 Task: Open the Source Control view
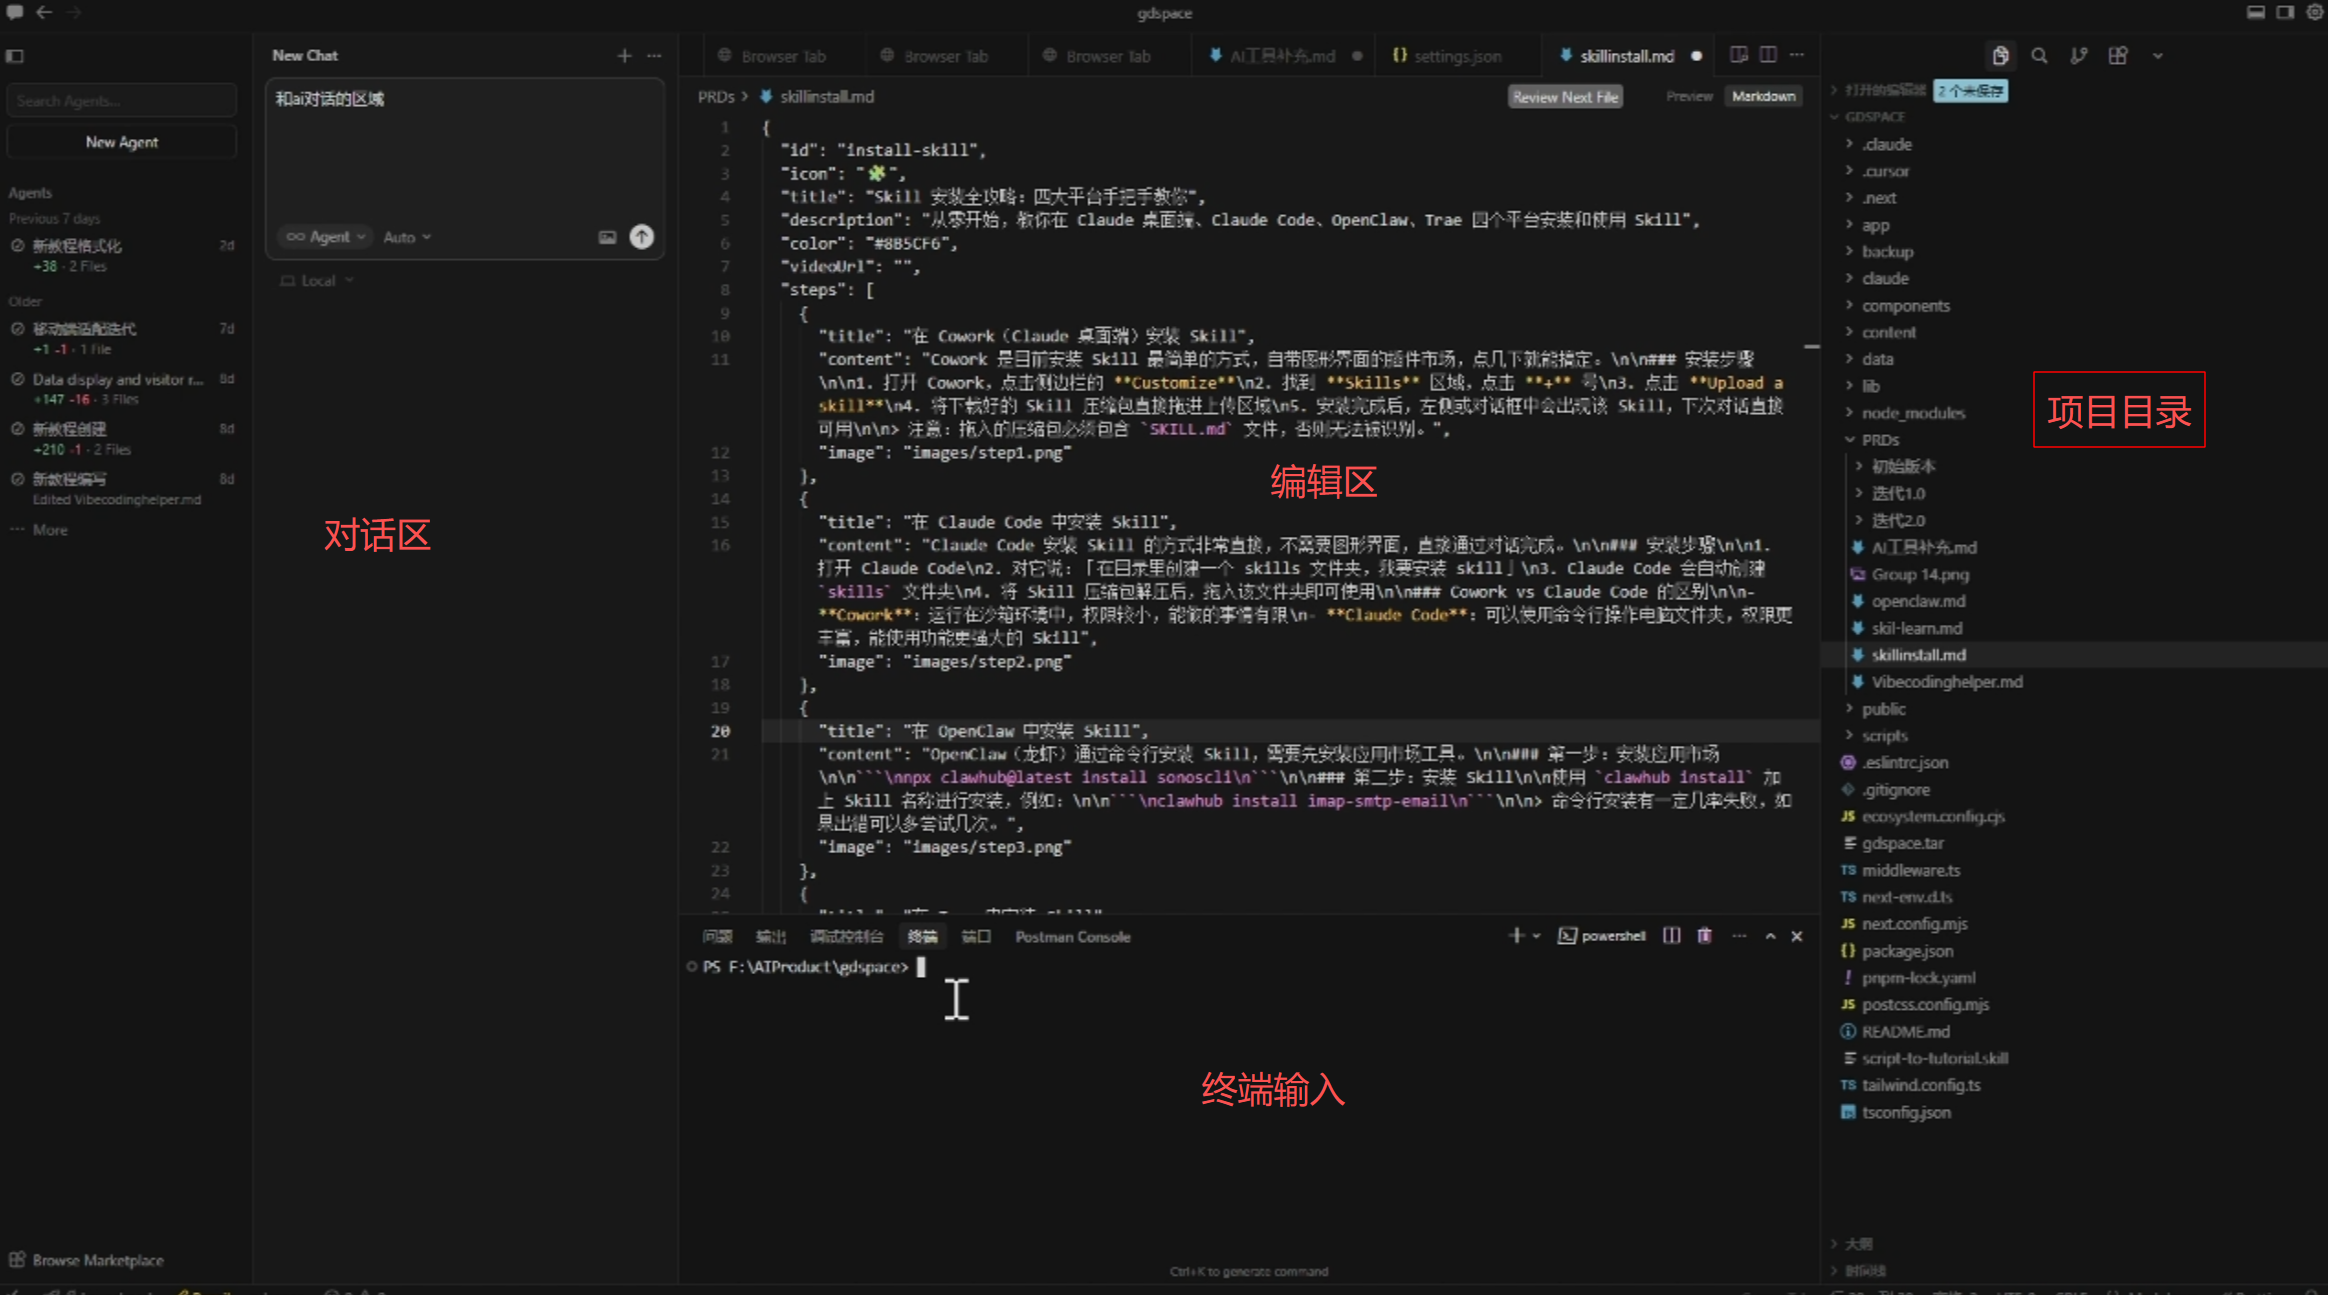[x=2079, y=56]
